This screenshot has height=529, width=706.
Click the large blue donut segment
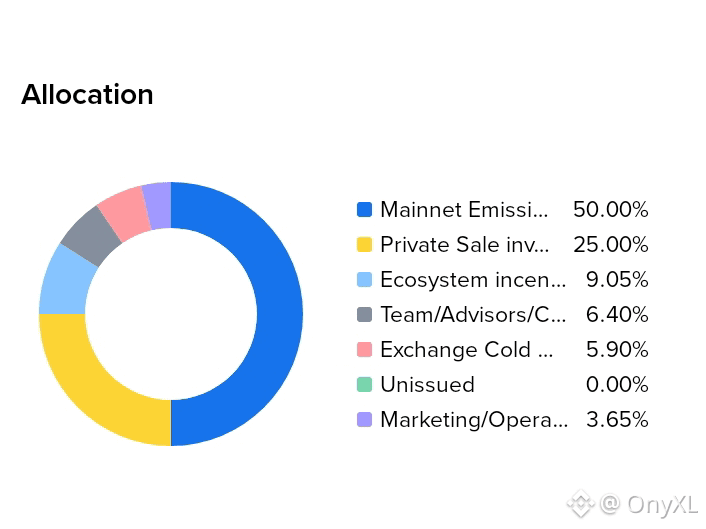tap(280, 314)
